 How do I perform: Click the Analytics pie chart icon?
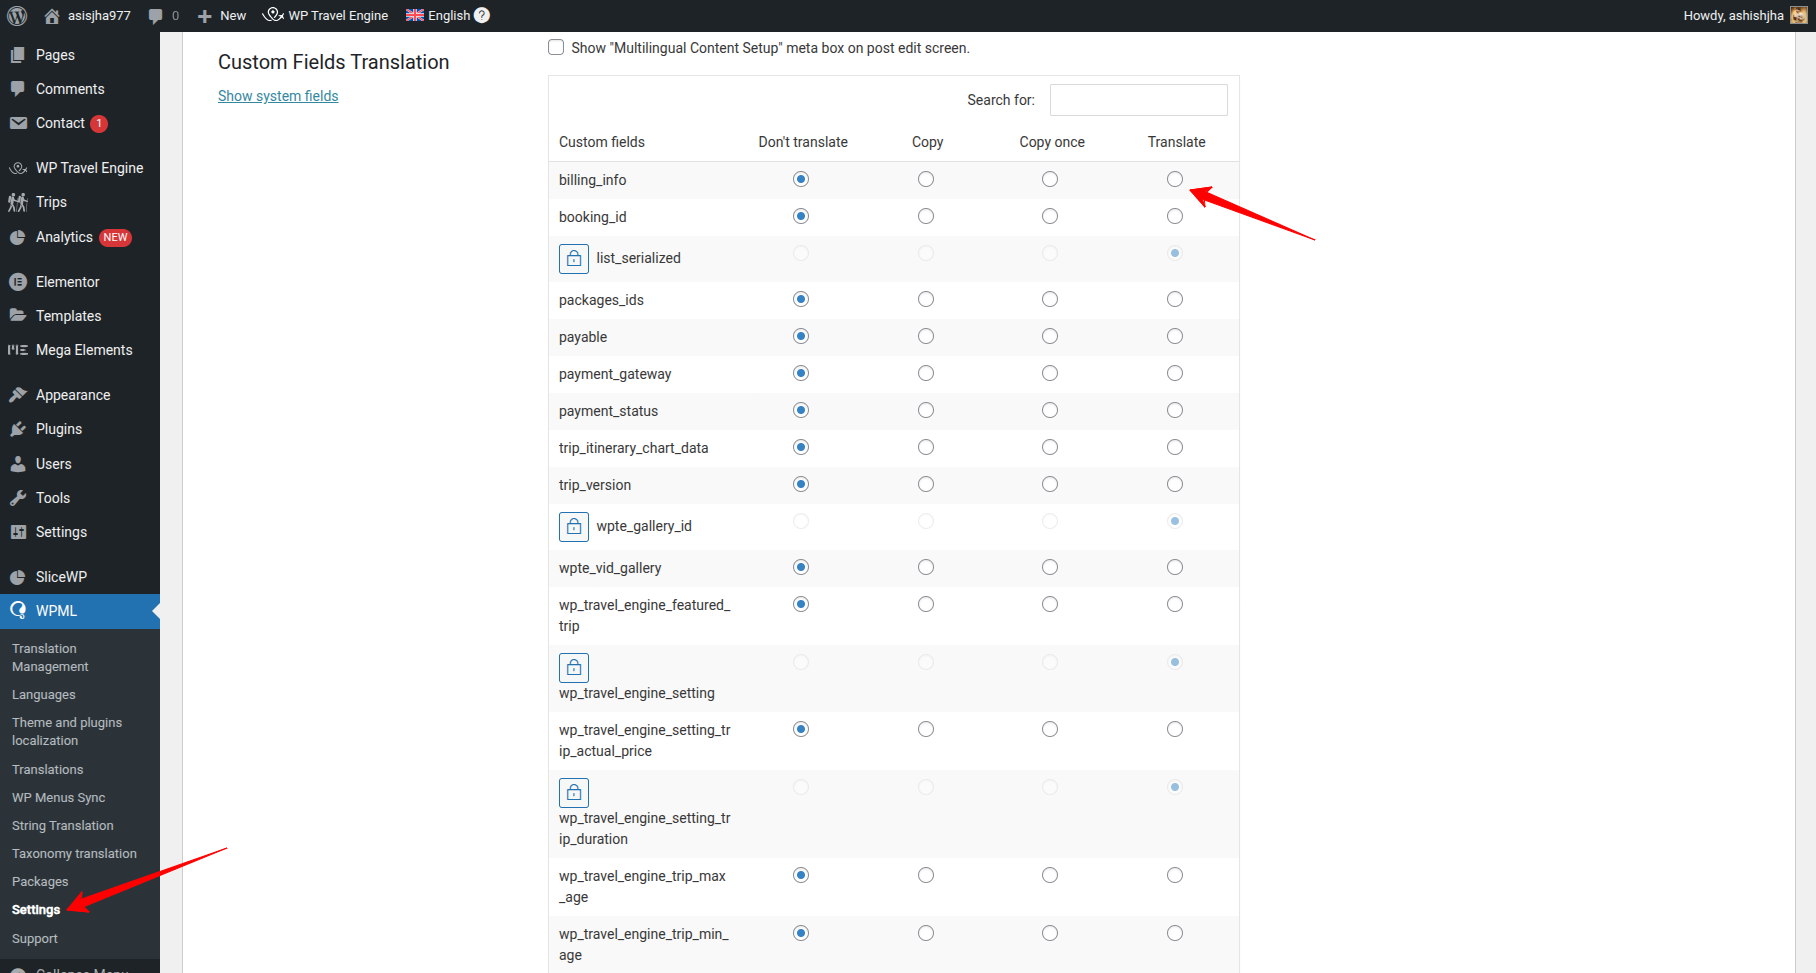click(18, 237)
